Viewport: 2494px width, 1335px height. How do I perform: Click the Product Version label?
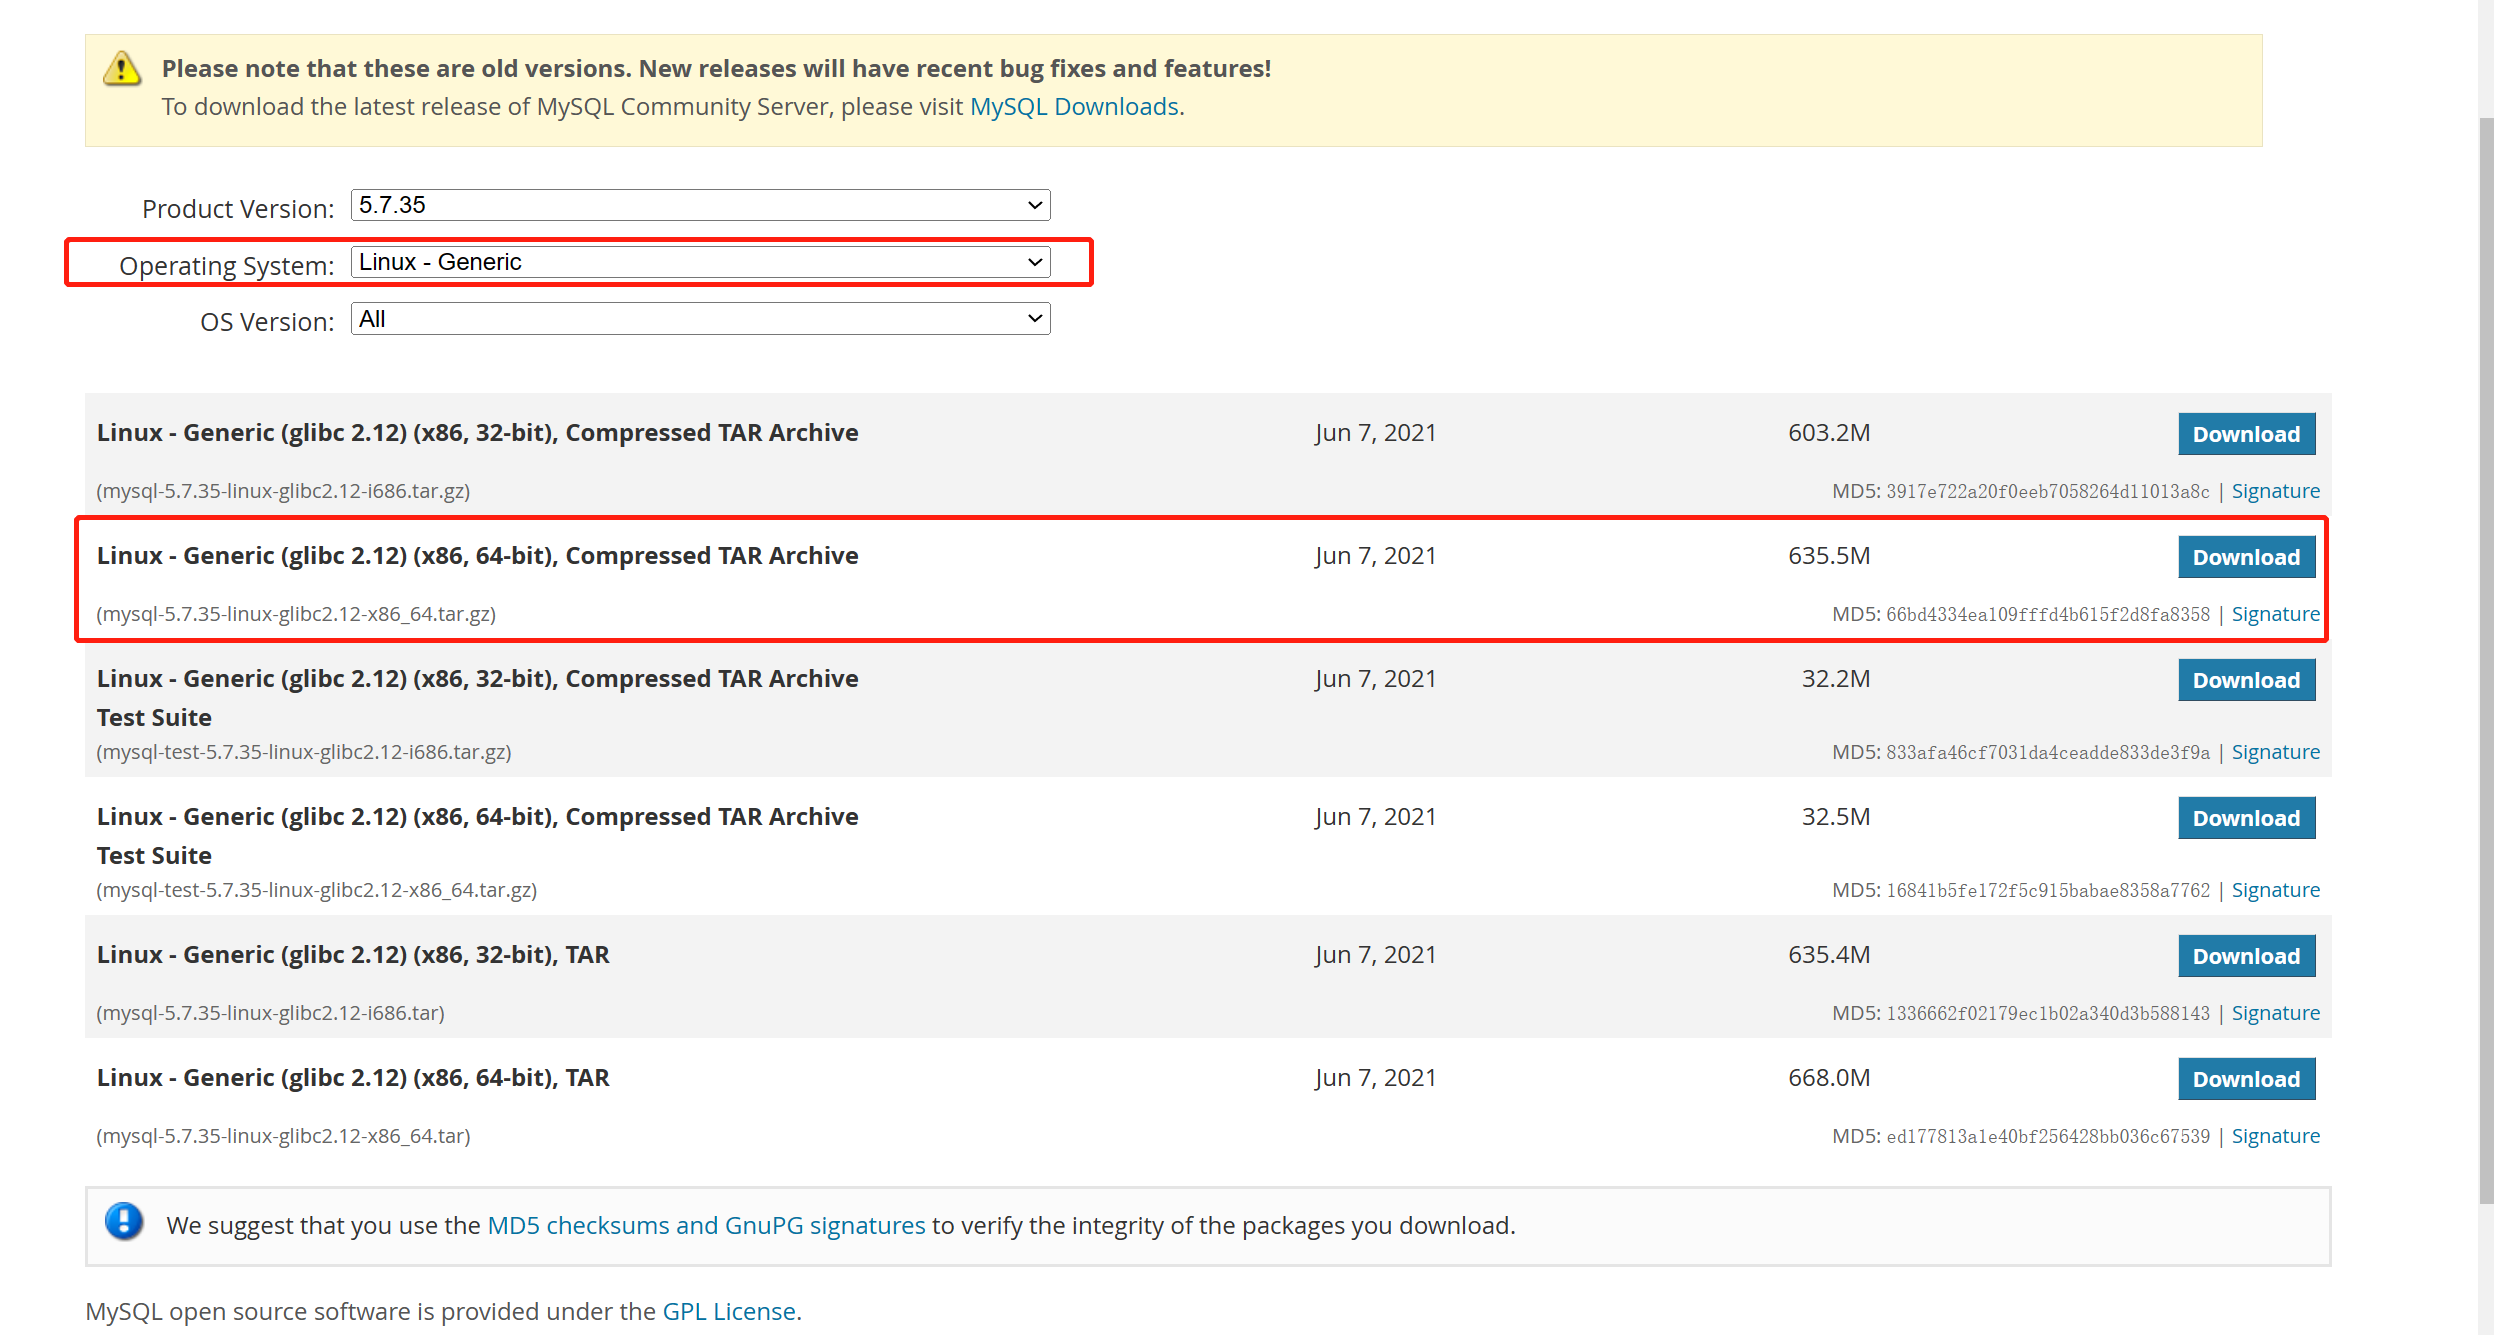tap(238, 209)
